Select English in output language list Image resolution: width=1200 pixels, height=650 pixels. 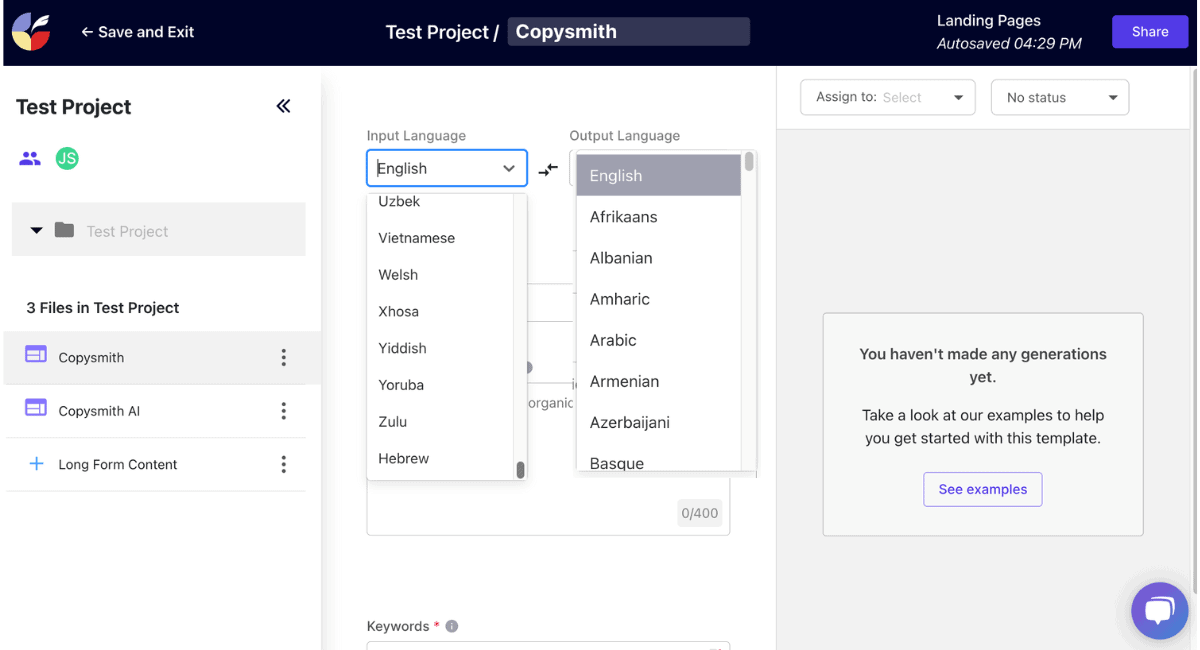[659, 175]
